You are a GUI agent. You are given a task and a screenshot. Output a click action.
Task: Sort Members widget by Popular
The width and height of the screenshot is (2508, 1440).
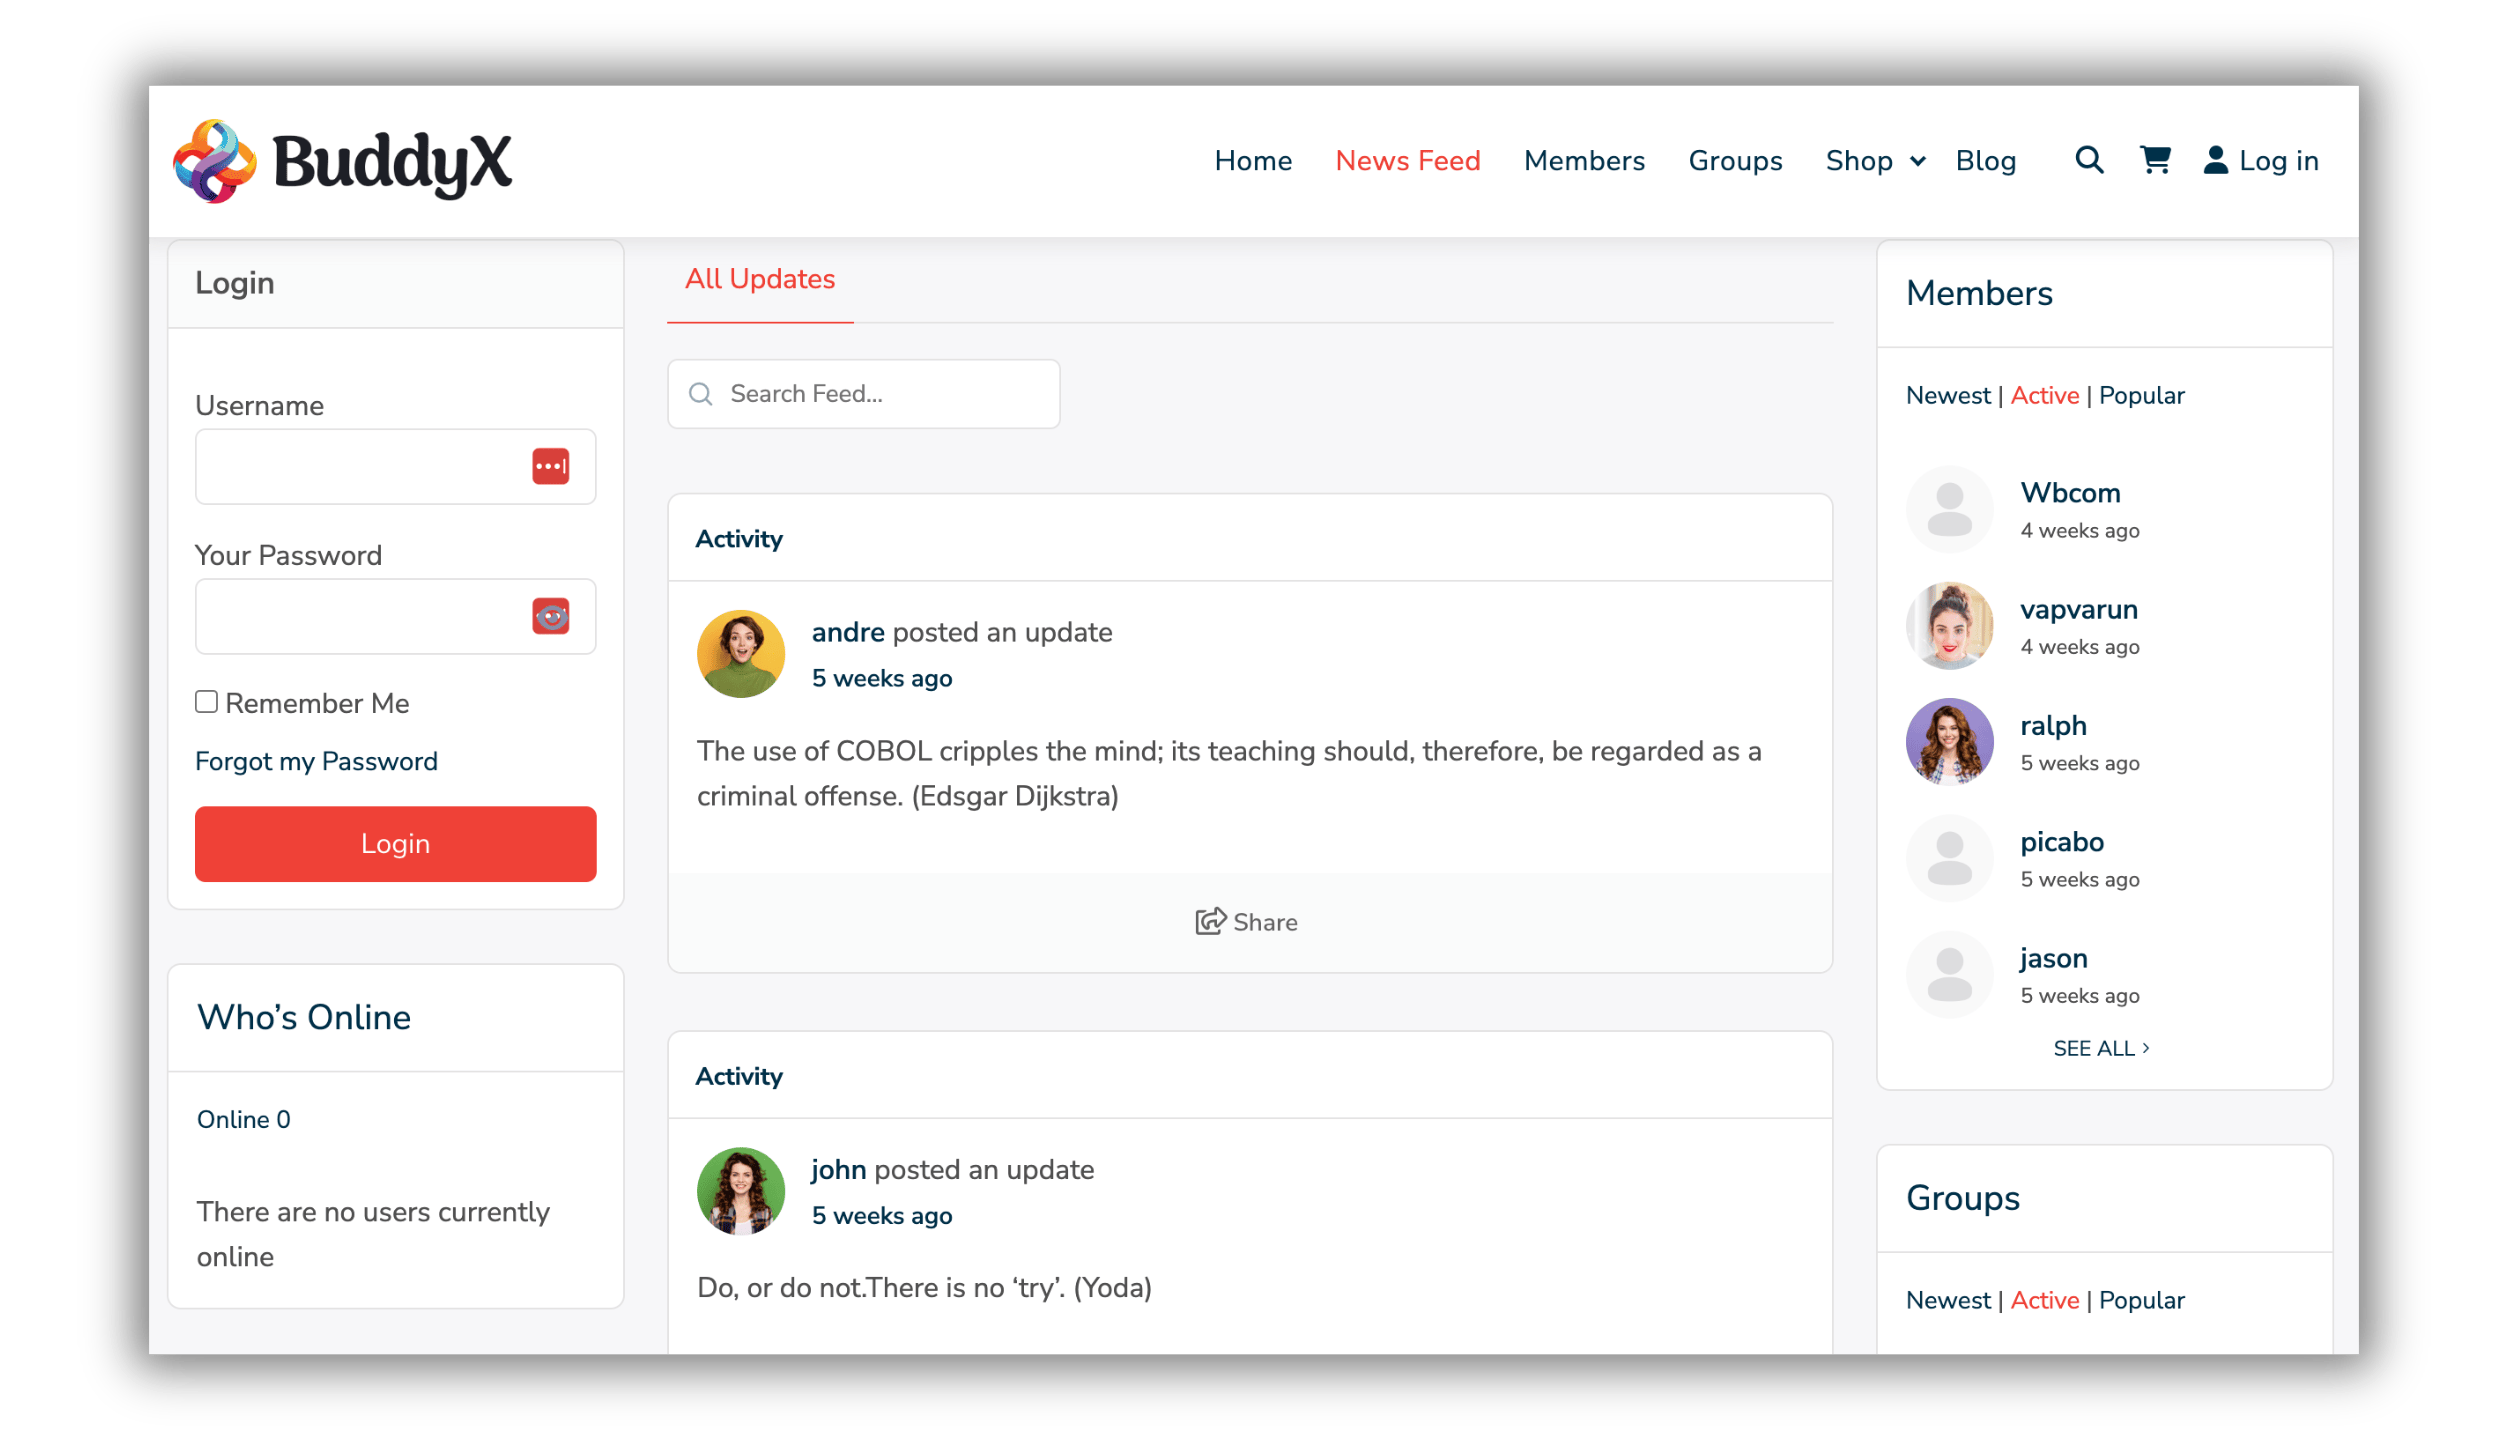point(2141,396)
